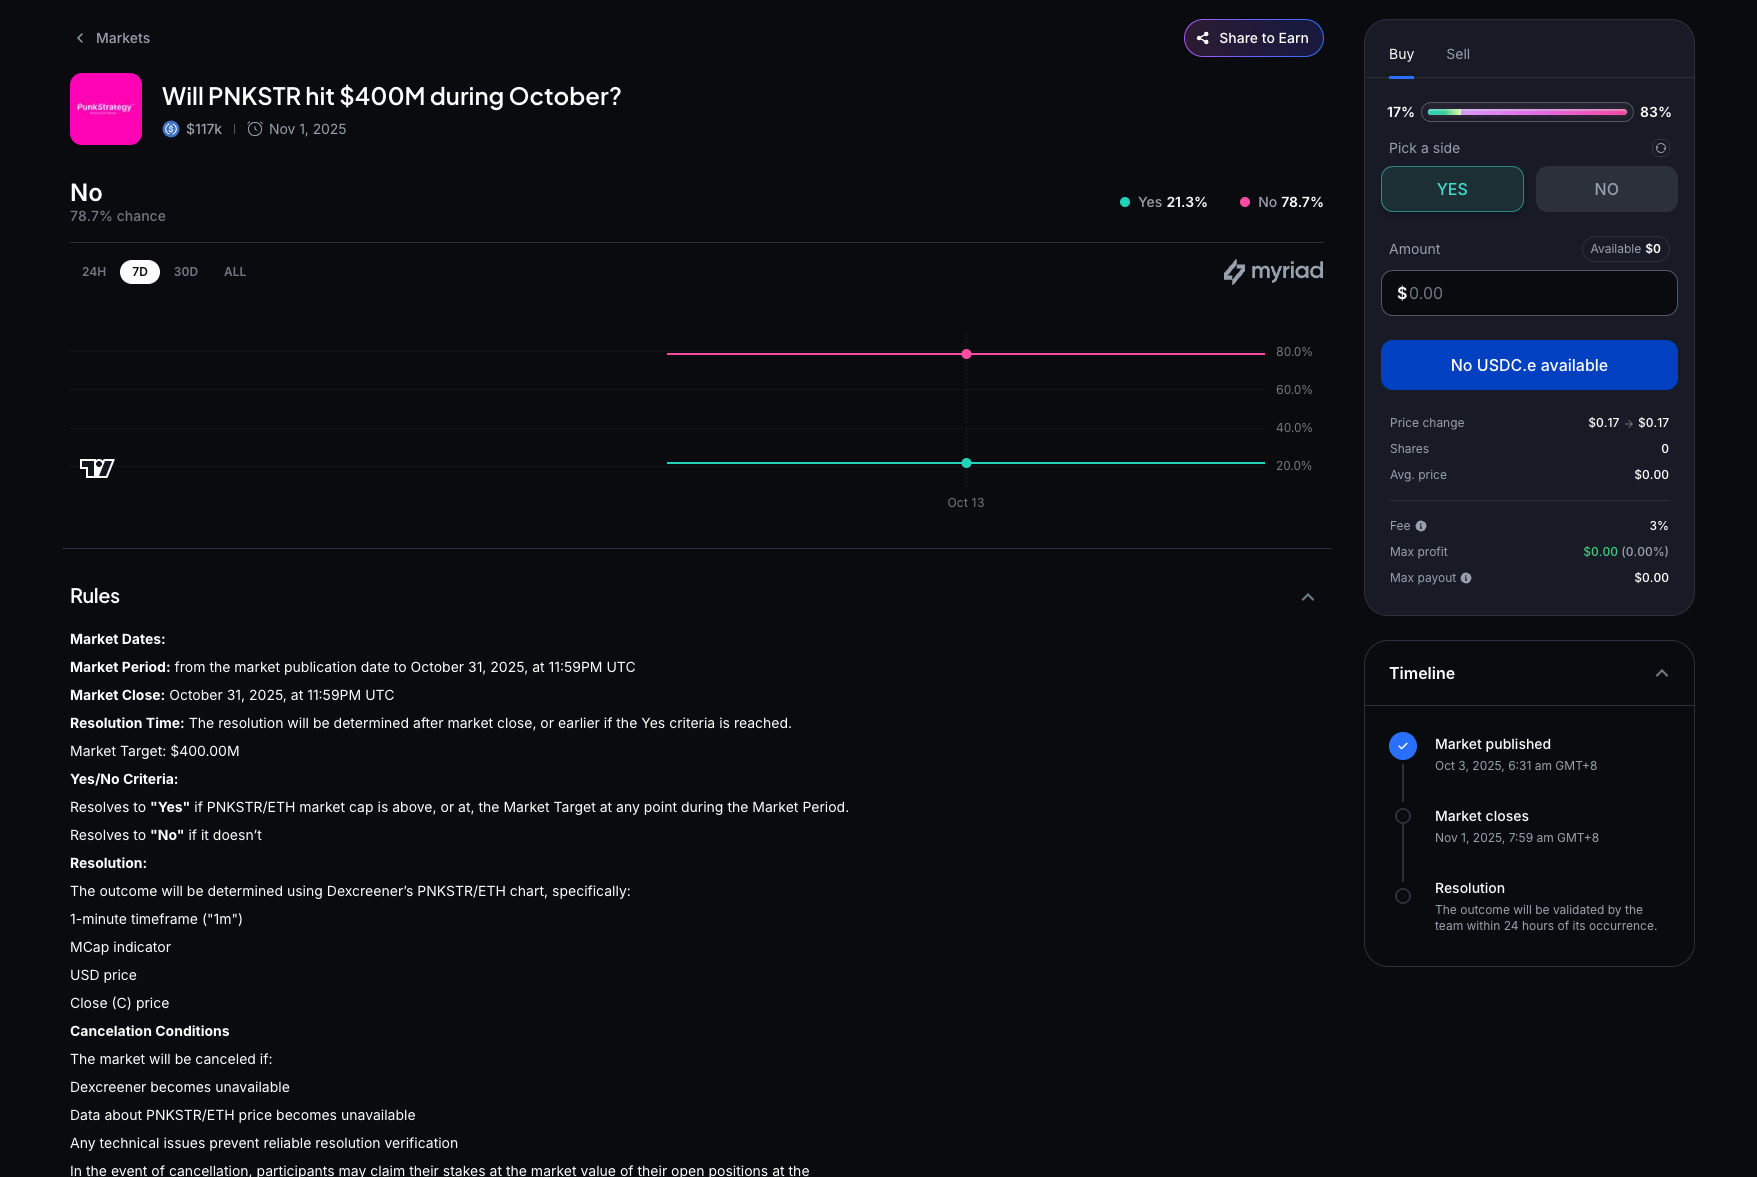The image size is (1757, 1177).
Task: Click the Share to Earn button
Action: (x=1253, y=38)
